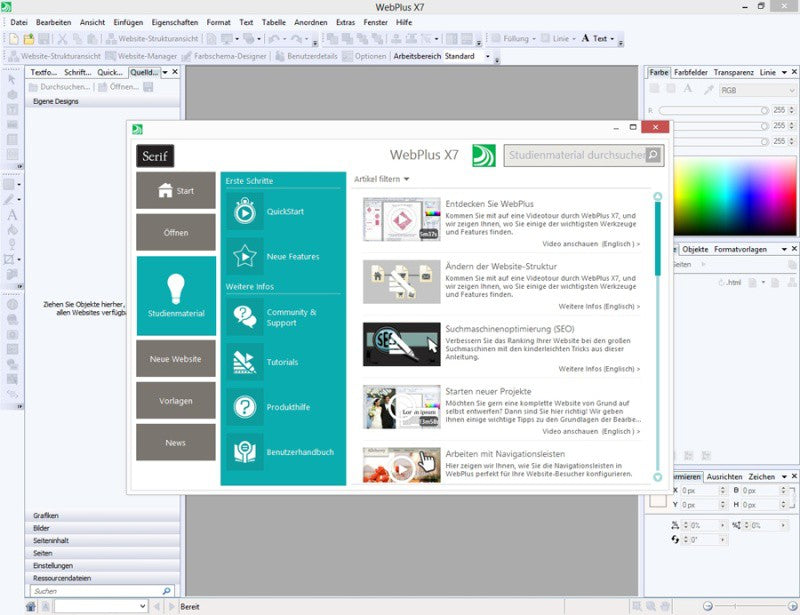Click the scroll up arrow circle
This screenshot has width=800, height=615.
(658, 196)
